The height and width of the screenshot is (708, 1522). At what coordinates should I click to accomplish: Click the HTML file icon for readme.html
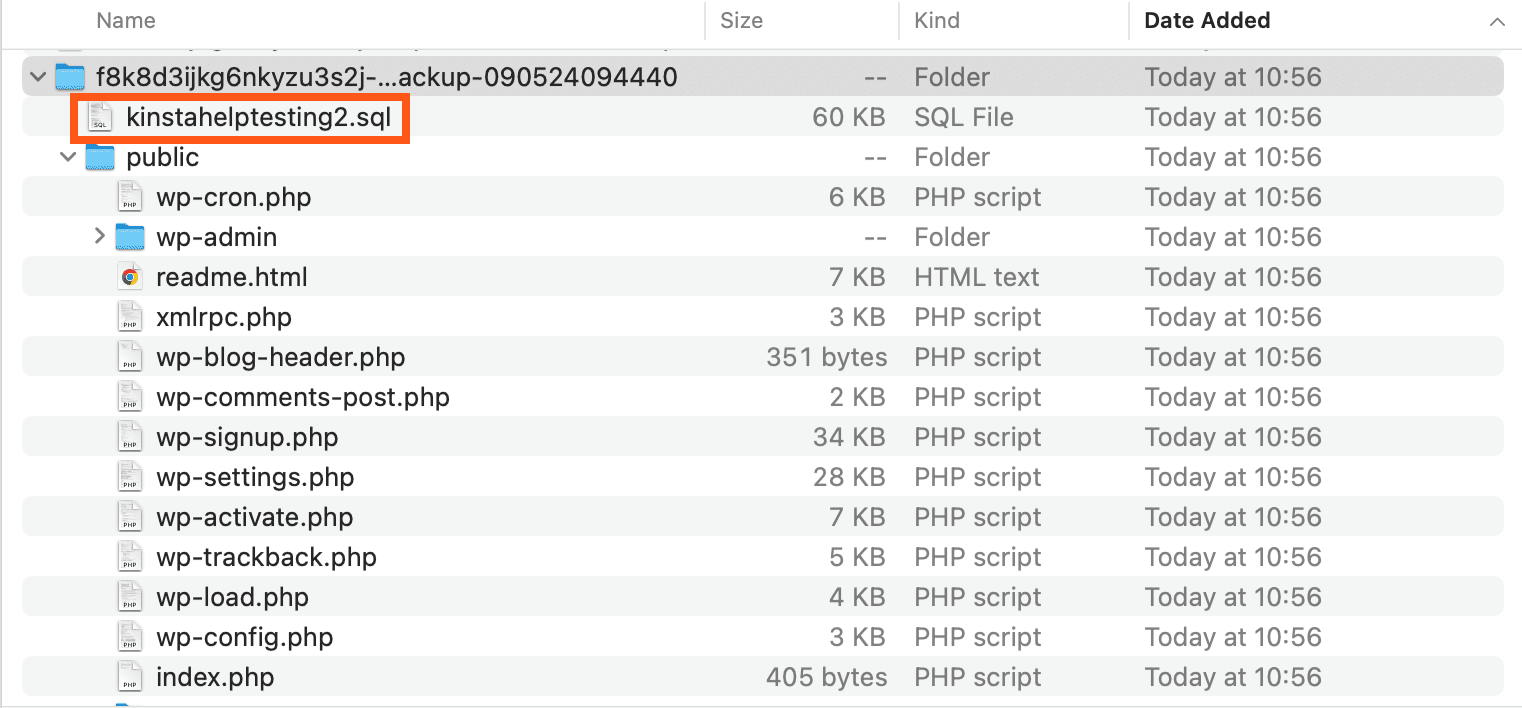click(130, 276)
